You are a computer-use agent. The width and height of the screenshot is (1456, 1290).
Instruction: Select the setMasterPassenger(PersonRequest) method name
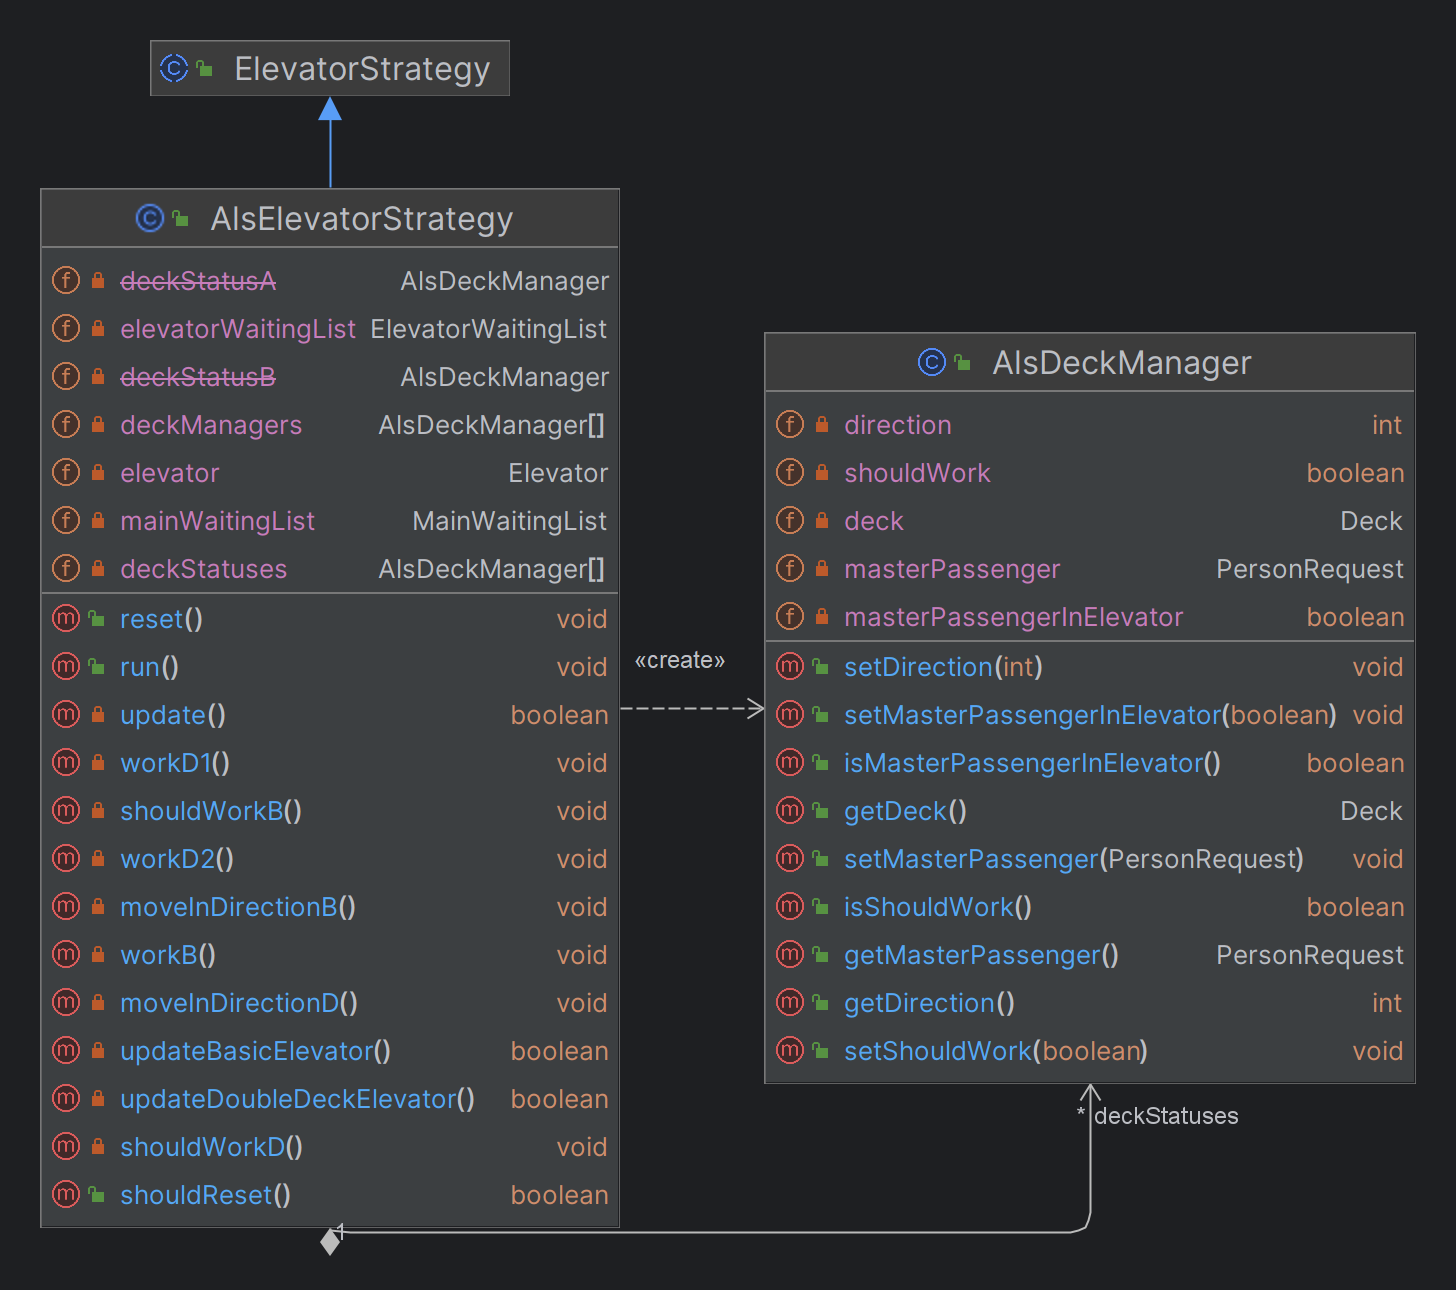1074,859
